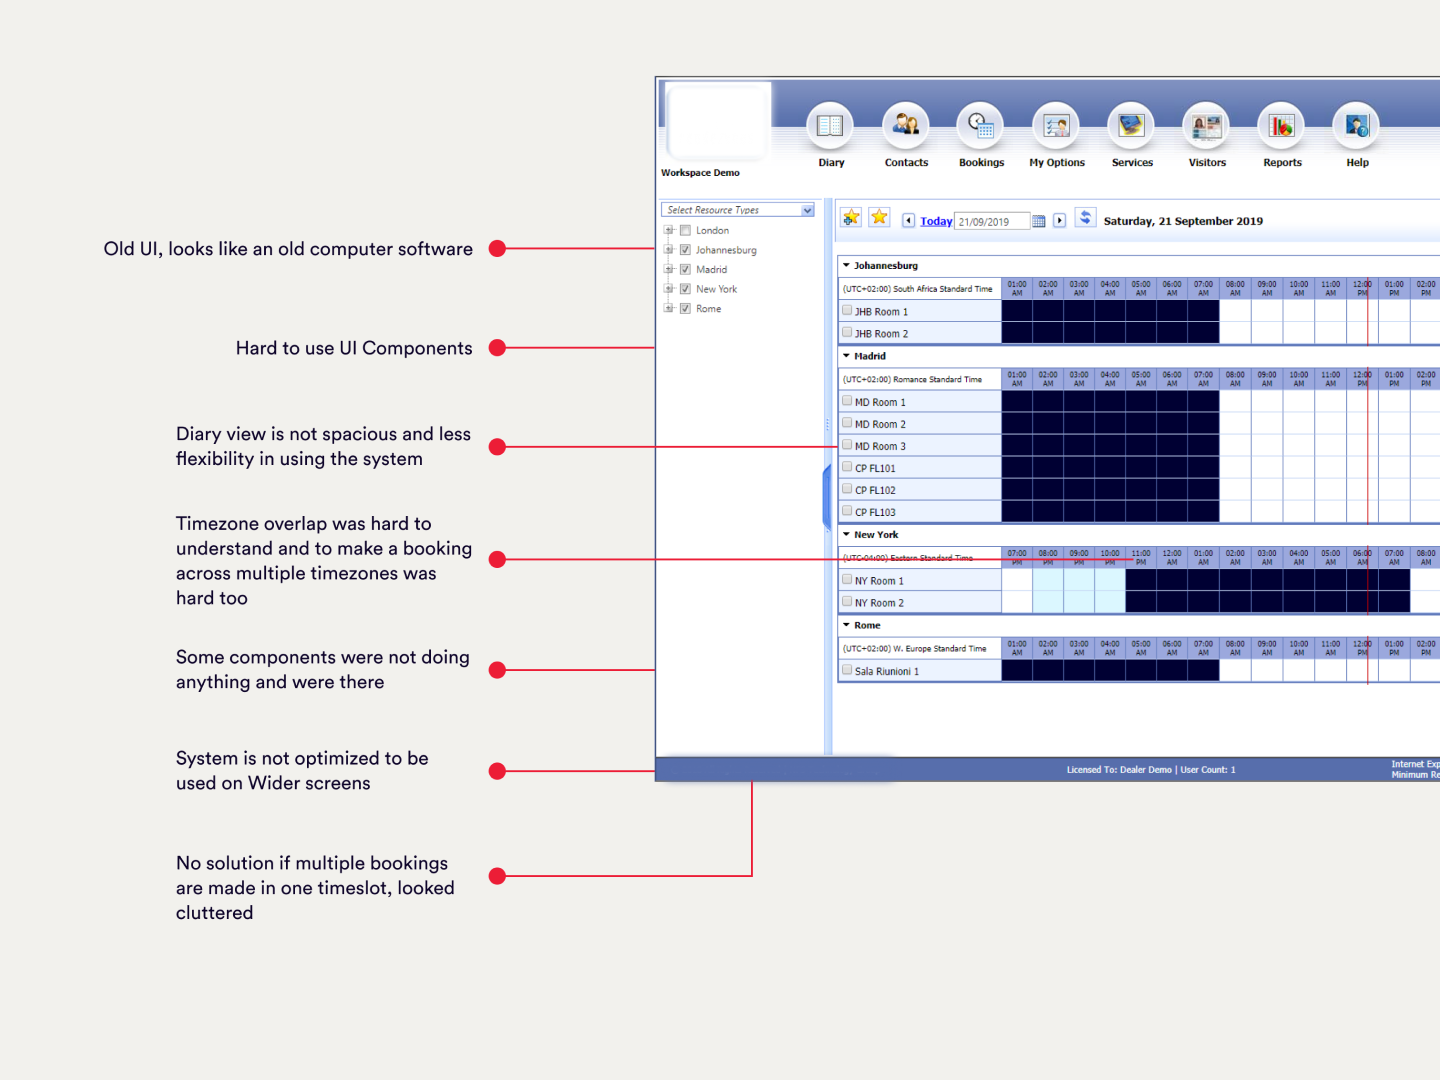Click London label in resource tree
Screen dimensions: 1440x1080
tap(712, 230)
